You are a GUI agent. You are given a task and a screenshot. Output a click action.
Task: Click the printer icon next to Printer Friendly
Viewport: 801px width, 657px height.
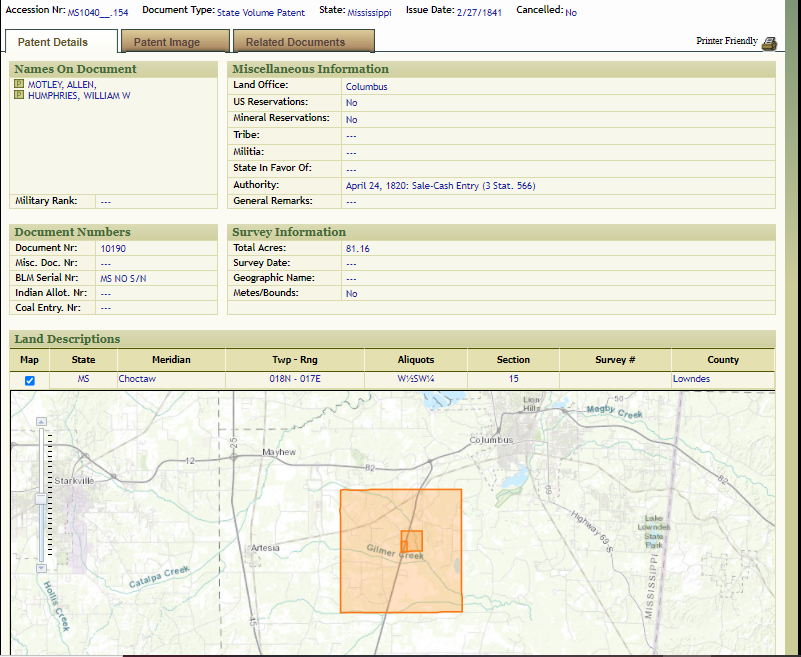click(768, 42)
